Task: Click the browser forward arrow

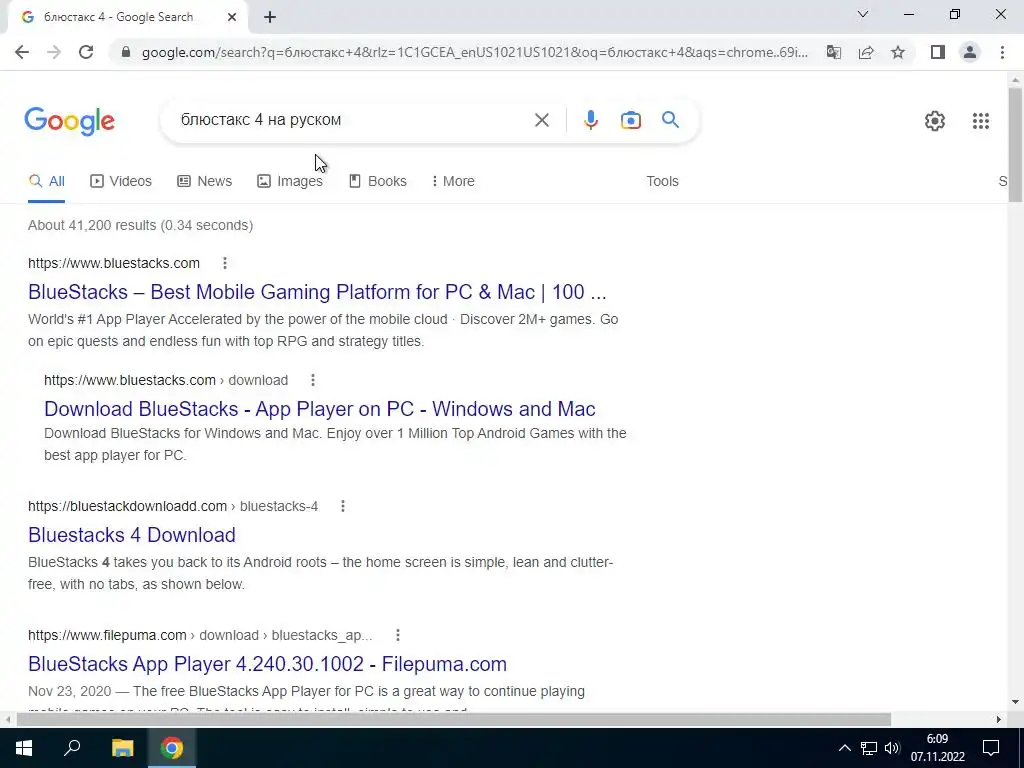Action: [54, 52]
